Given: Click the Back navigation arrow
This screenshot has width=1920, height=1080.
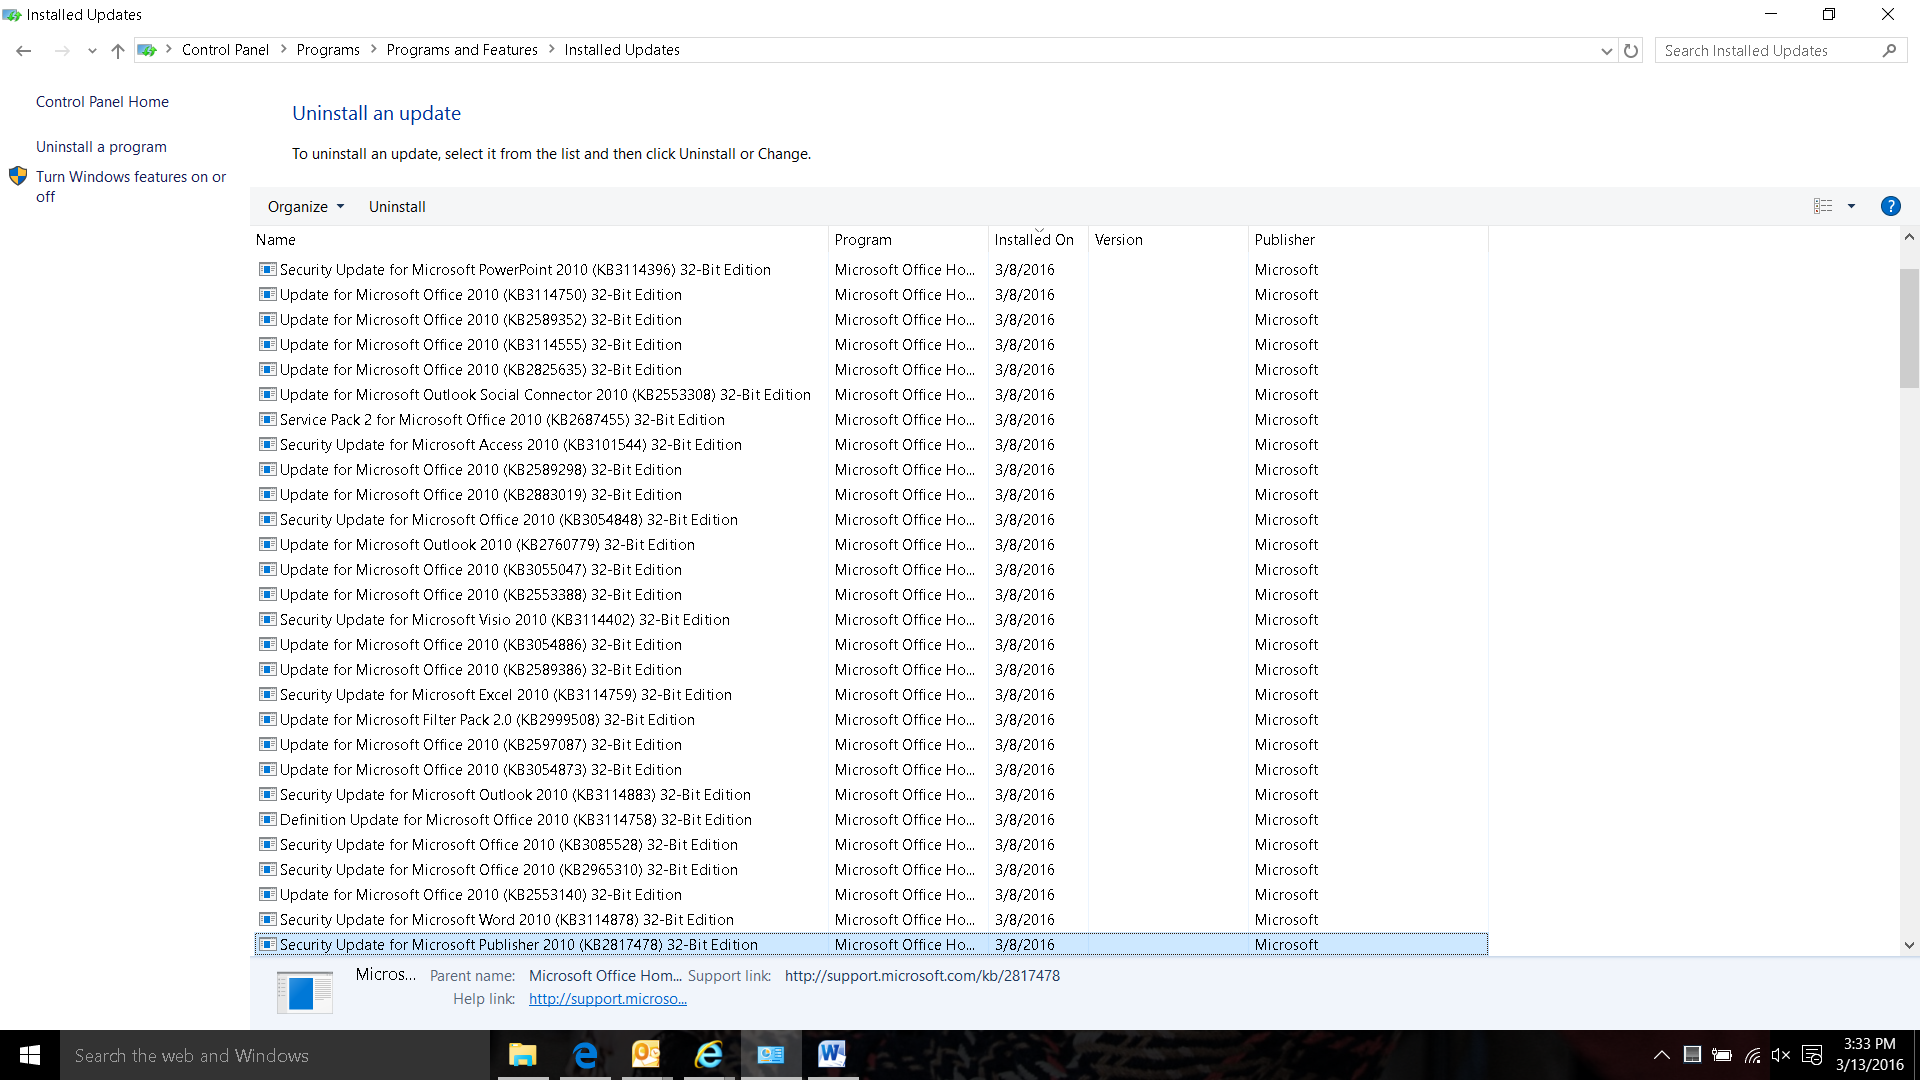Looking at the screenshot, I should [24, 51].
